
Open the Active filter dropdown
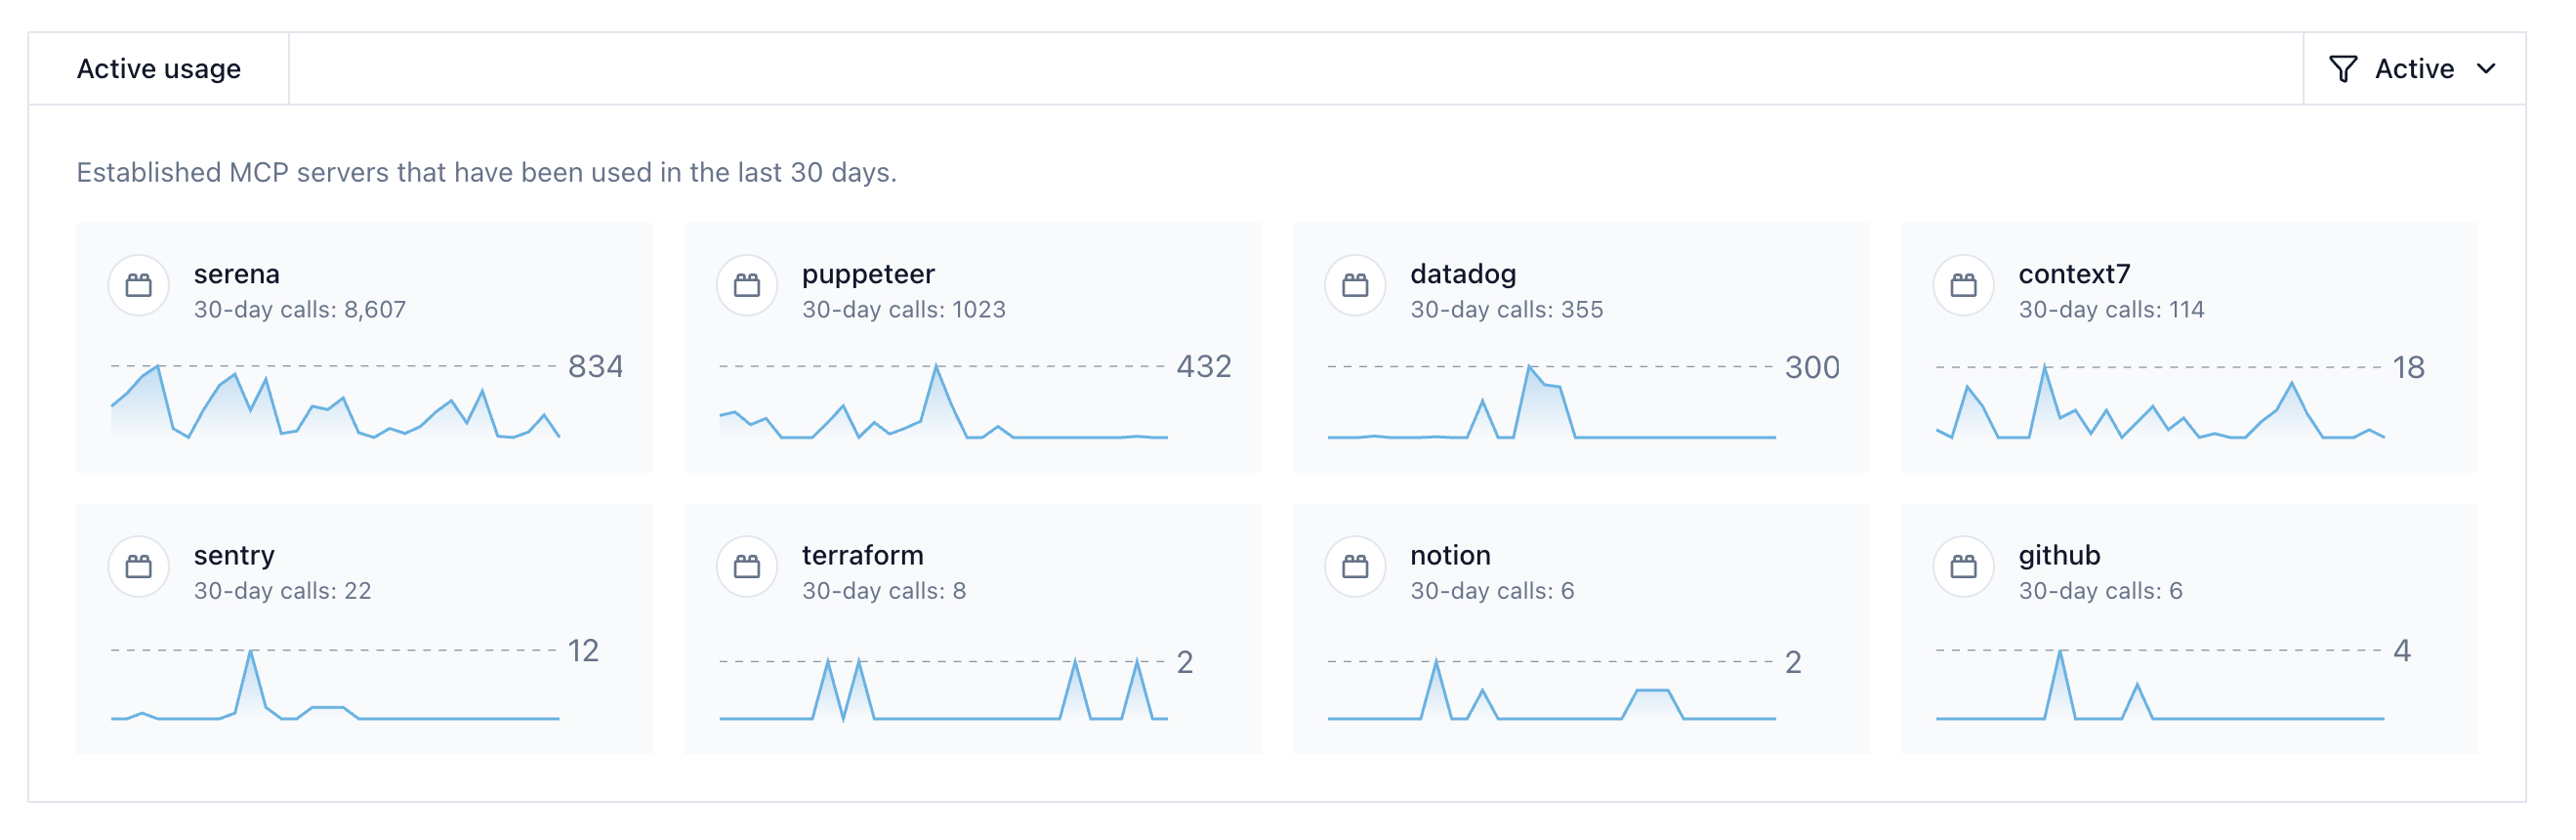2412,69
